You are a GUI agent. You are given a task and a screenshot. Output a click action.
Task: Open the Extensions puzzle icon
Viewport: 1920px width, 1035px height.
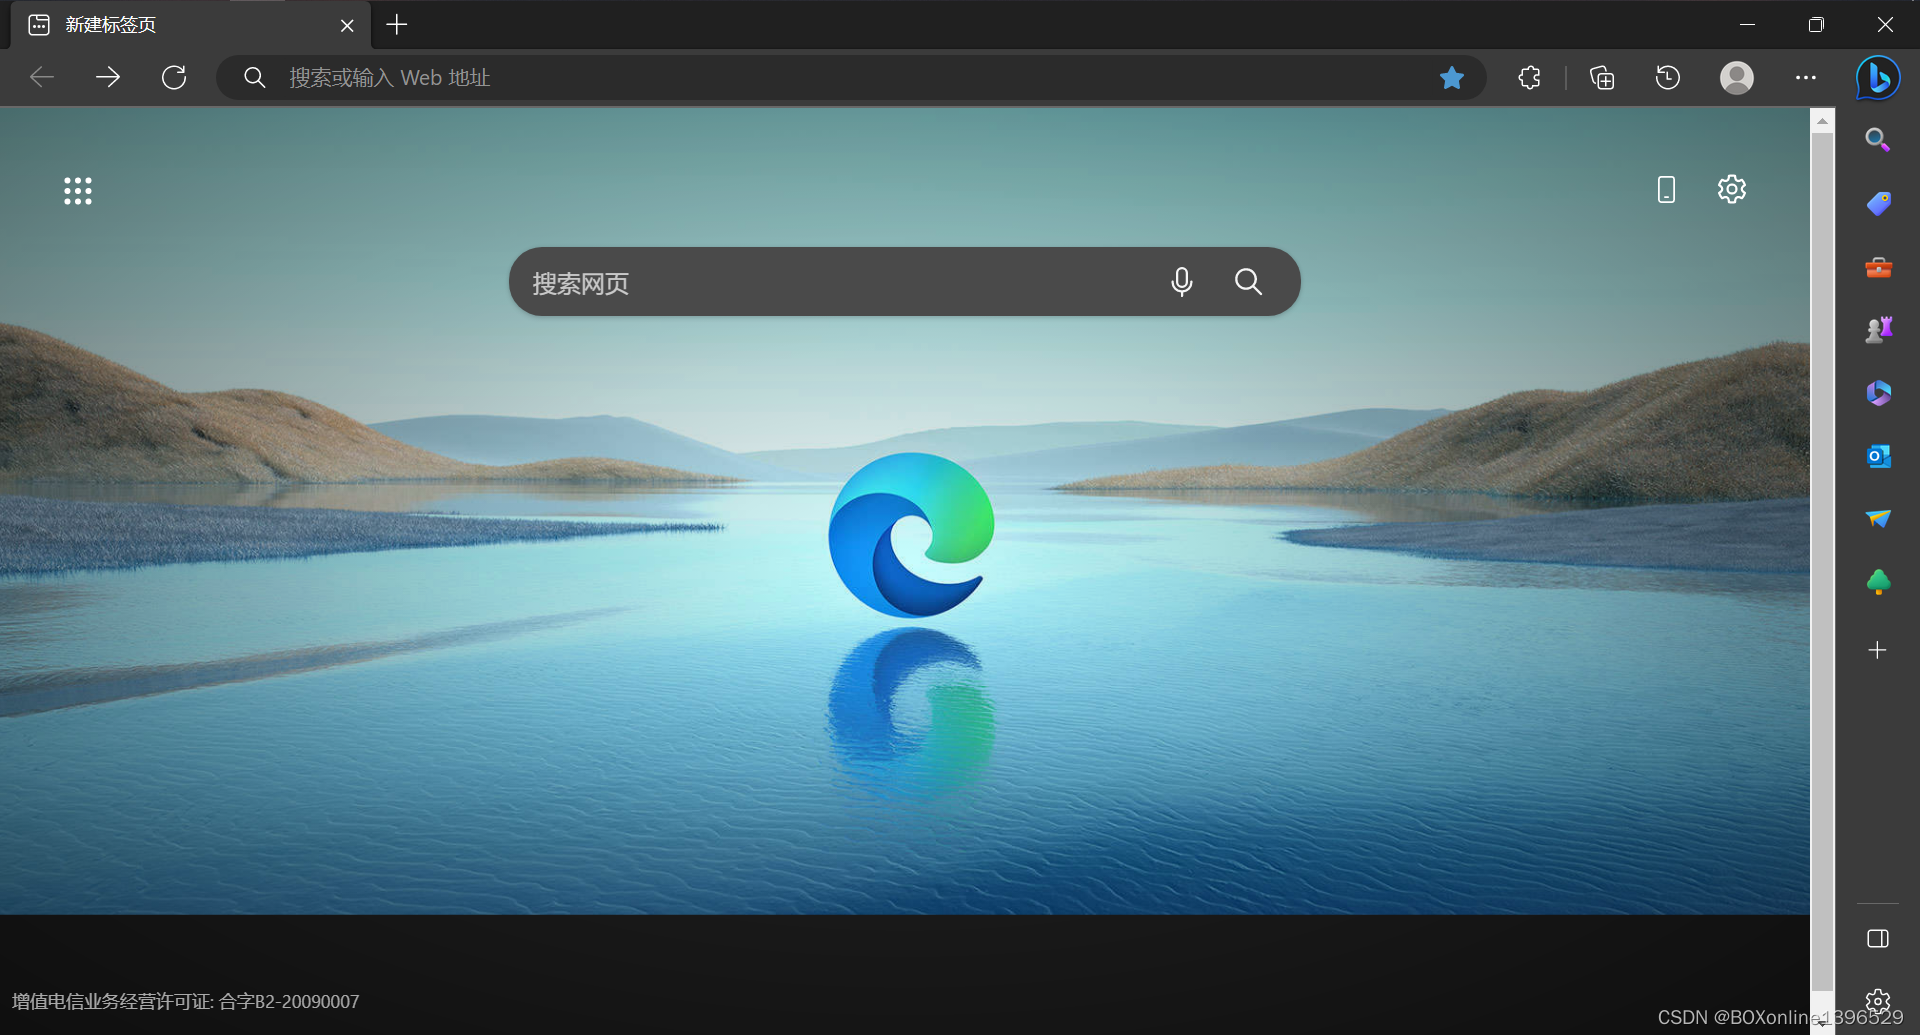click(x=1529, y=77)
